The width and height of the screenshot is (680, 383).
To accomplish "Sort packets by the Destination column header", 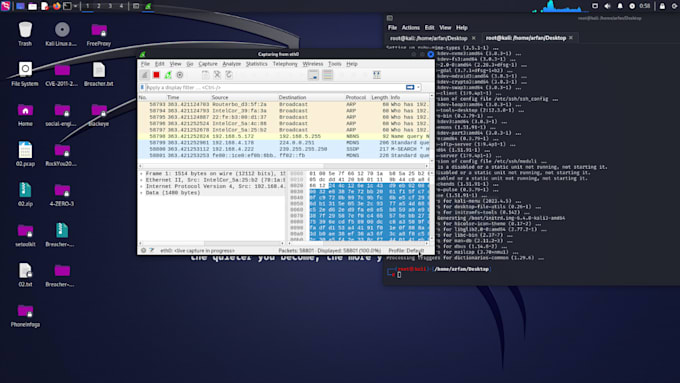I will pos(292,98).
